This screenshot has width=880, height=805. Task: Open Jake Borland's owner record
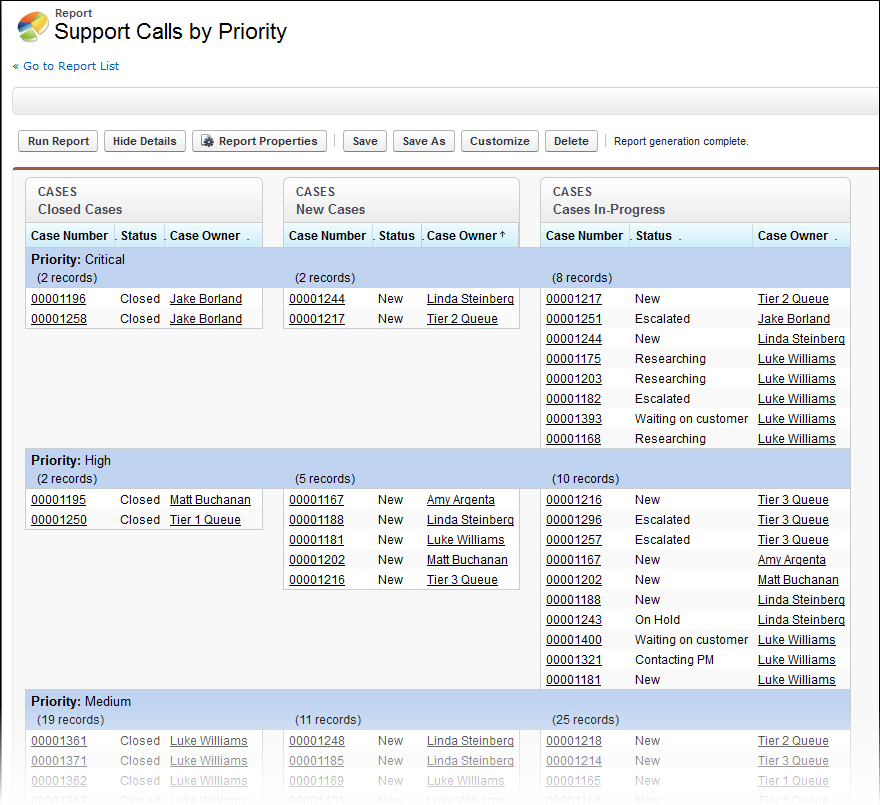tap(206, 298)
